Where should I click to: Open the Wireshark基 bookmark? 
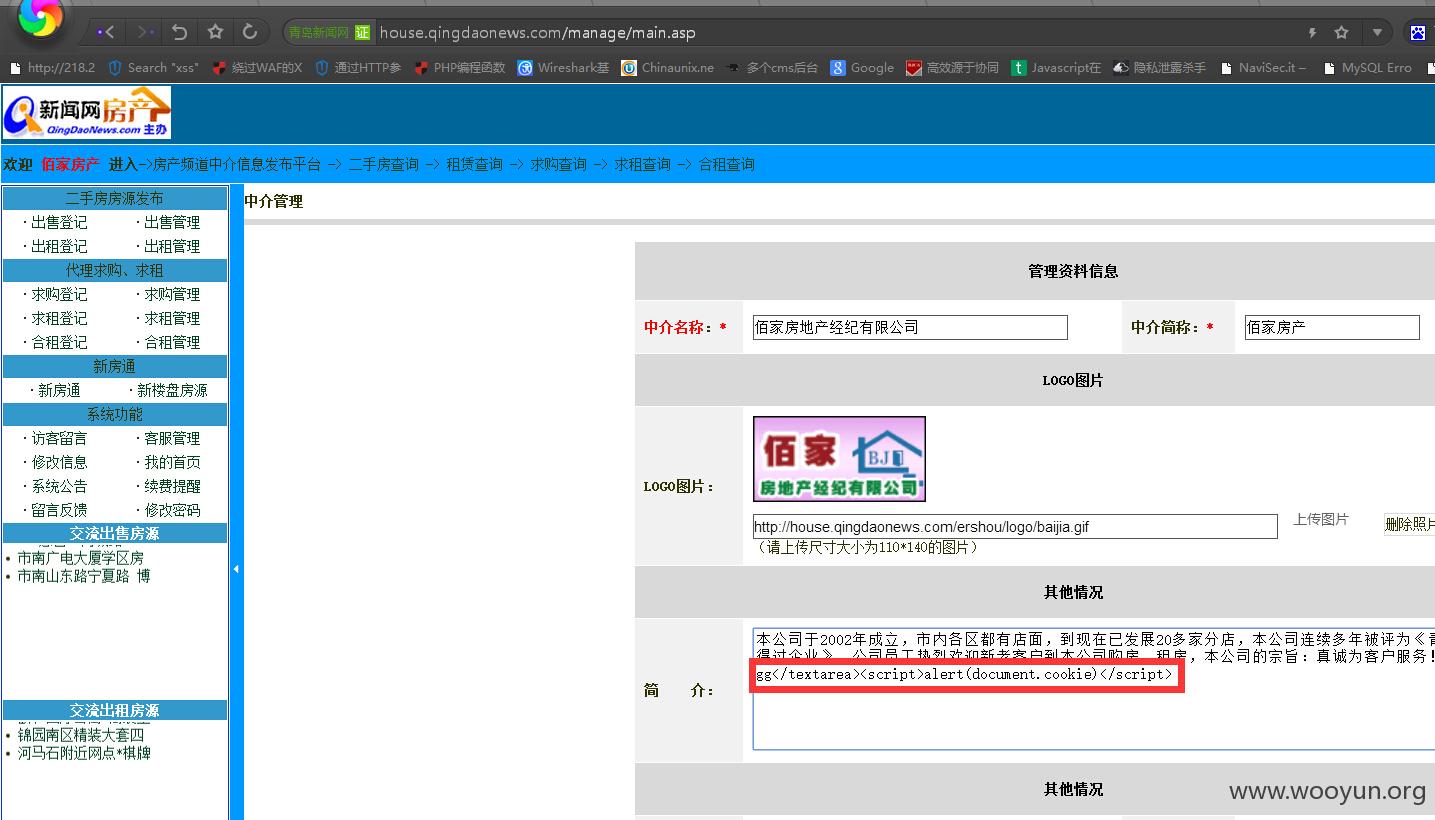(563, 68)
